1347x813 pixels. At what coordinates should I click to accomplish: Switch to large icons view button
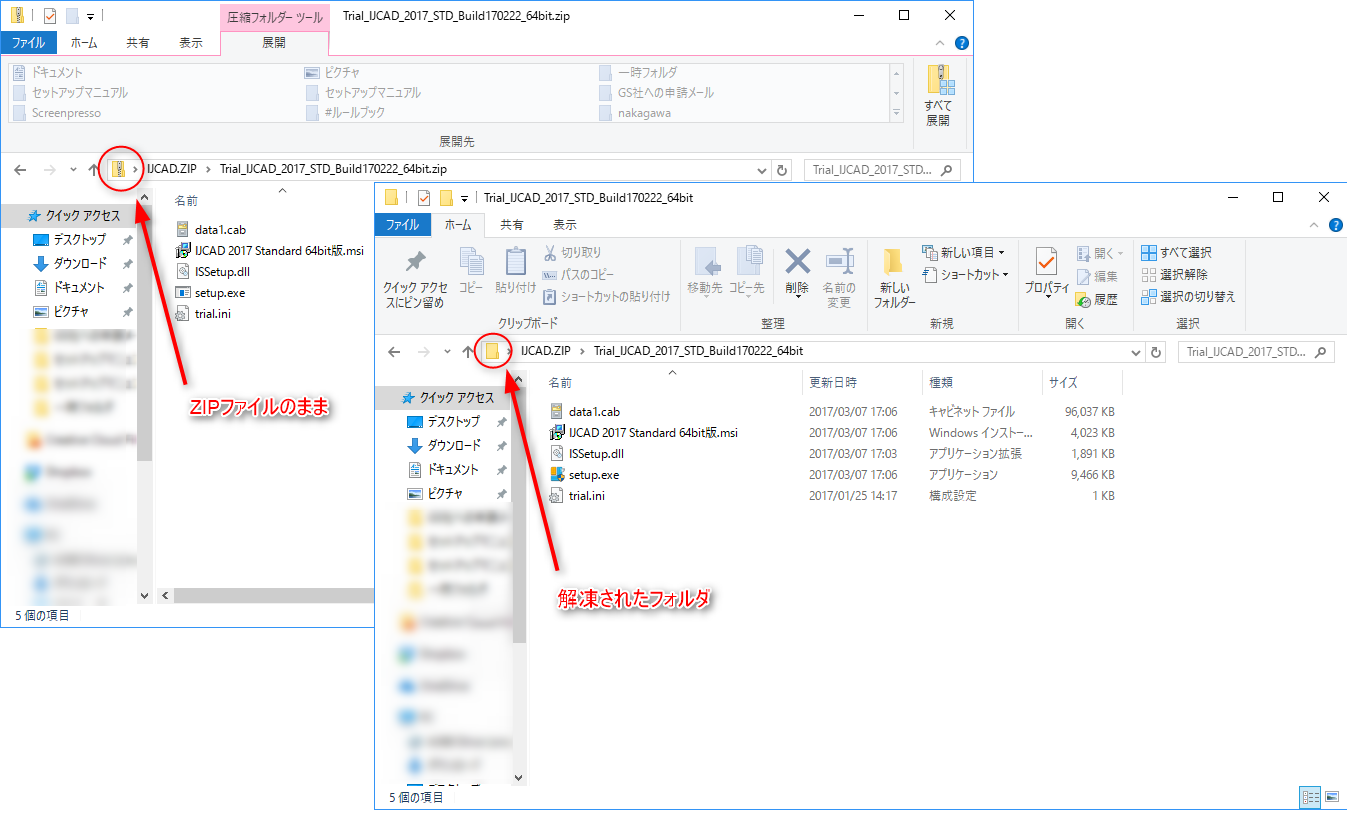(x=1331, y=797)
